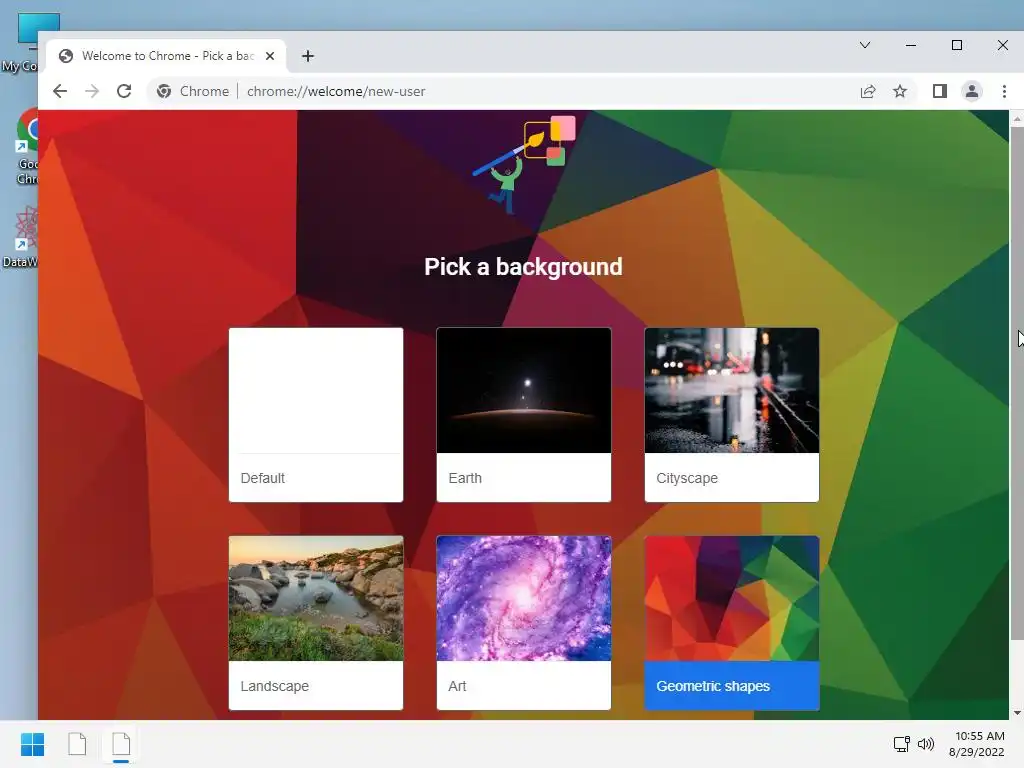Open the profile avatar menu

[x=972, y=91]
